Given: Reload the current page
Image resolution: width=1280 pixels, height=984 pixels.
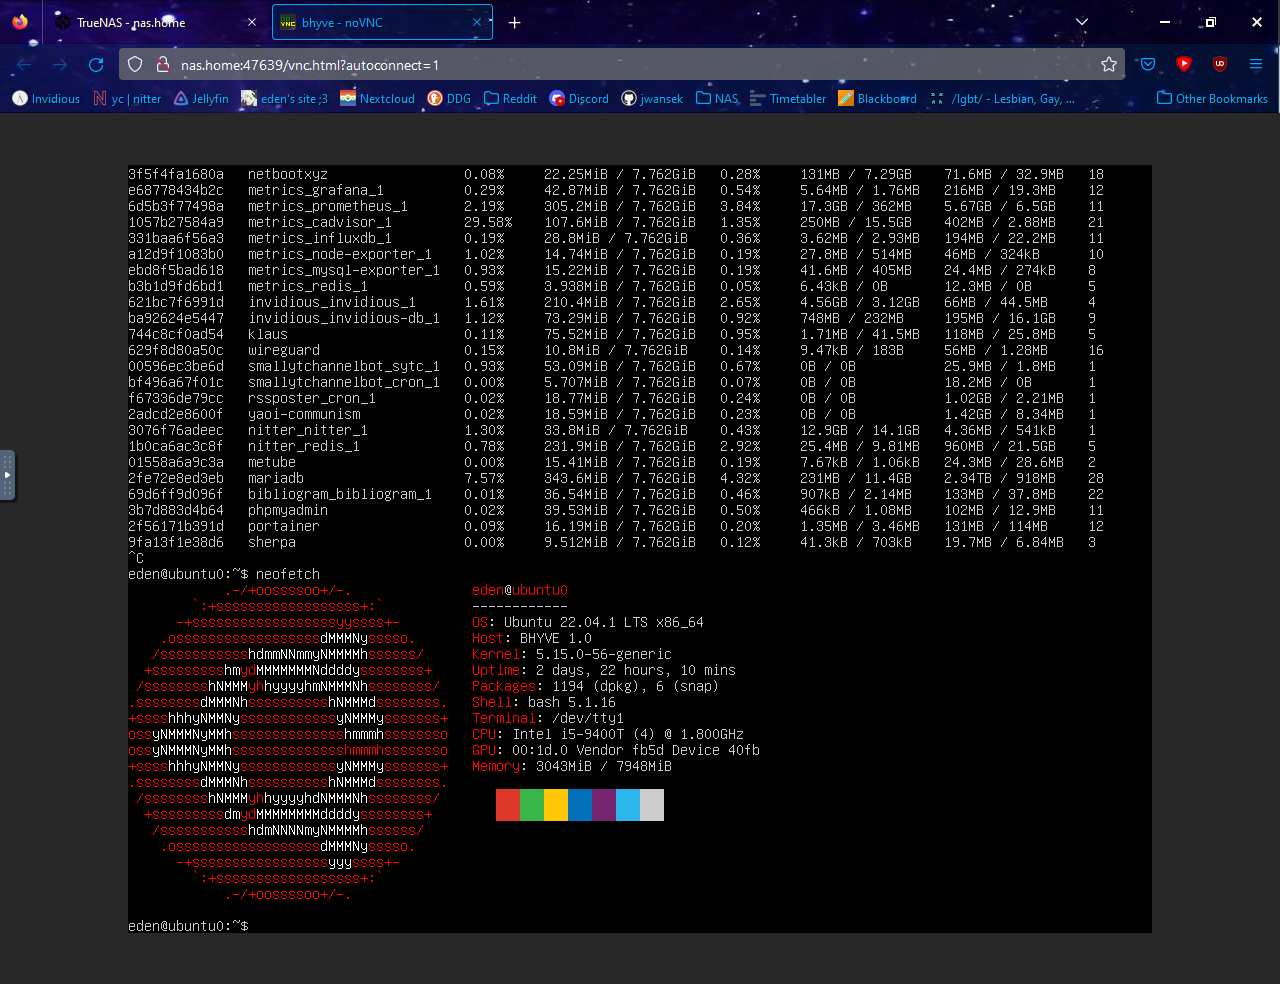Looking at the screenshot, I should (96, 64).
